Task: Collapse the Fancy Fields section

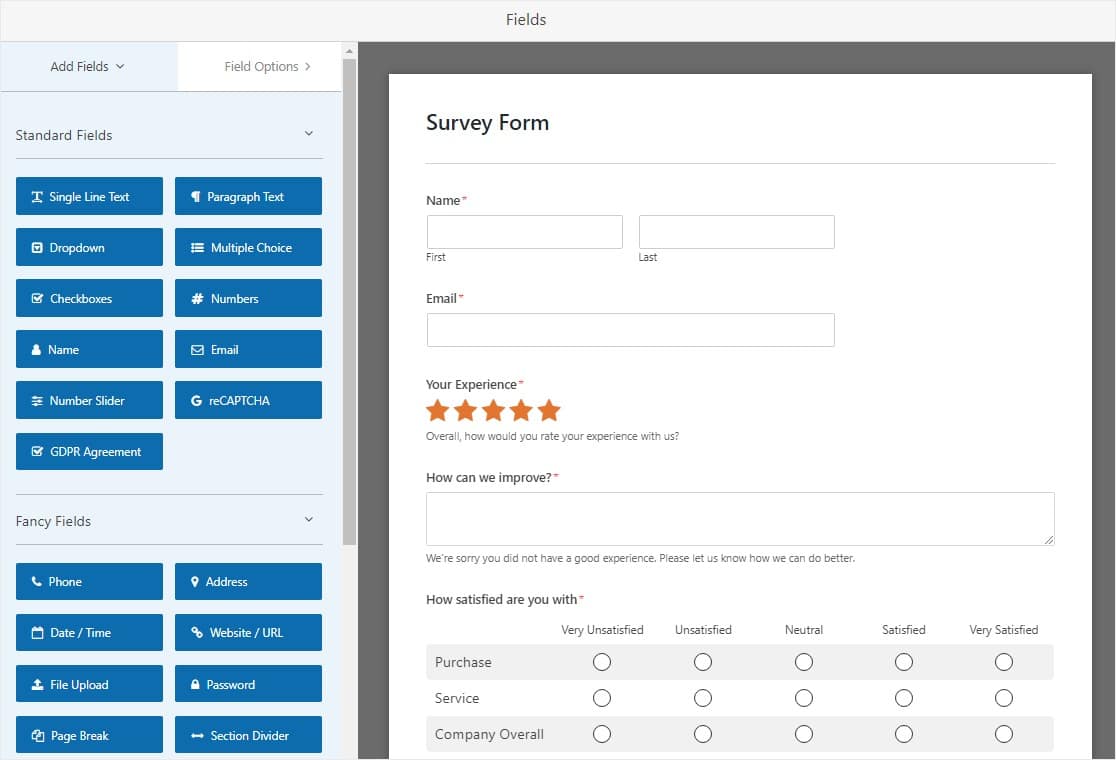Action: pos(309,519)
